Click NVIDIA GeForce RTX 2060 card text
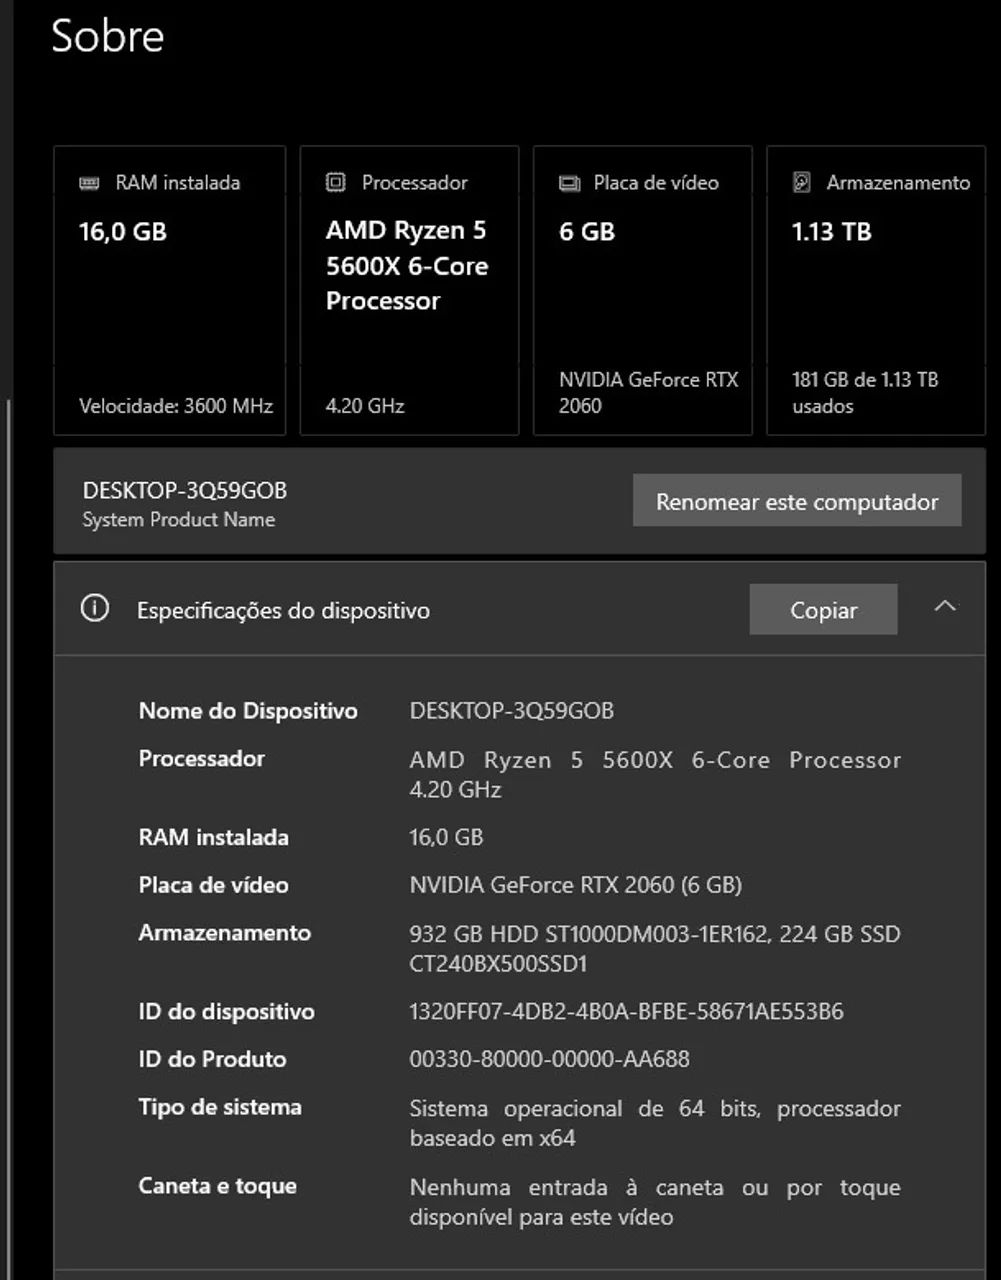The height and width of the screenshot is (1280, 1001). click(x=649, y=393)
